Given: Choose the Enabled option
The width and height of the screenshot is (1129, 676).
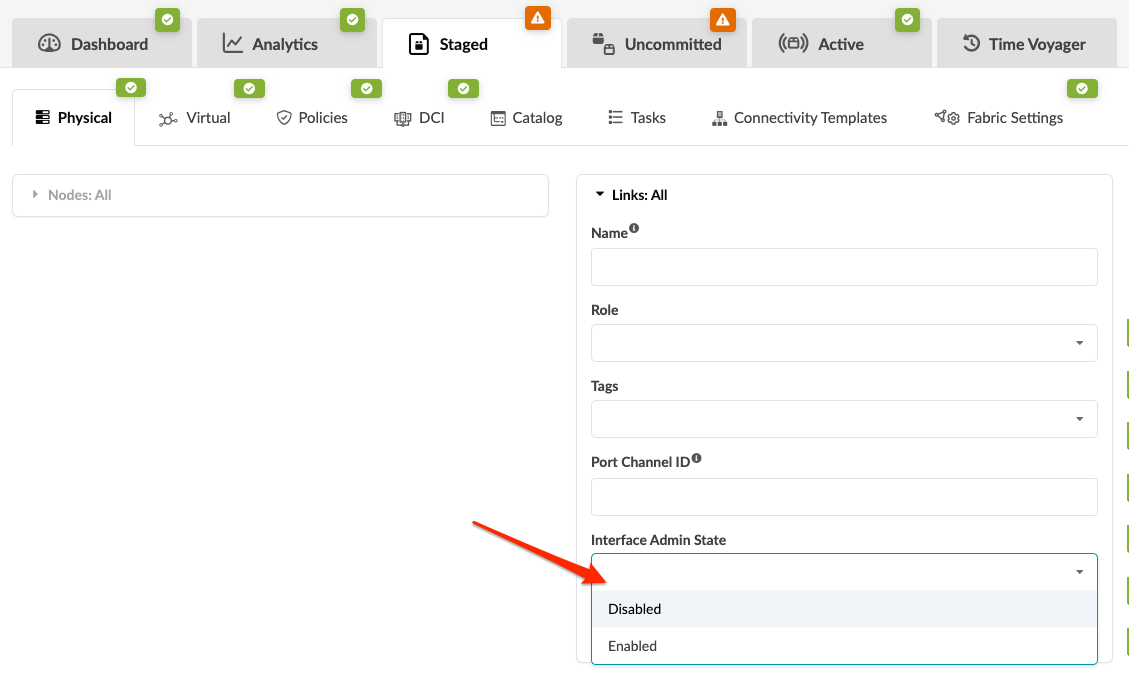Looking at the screenshot, I should (633, 646).
